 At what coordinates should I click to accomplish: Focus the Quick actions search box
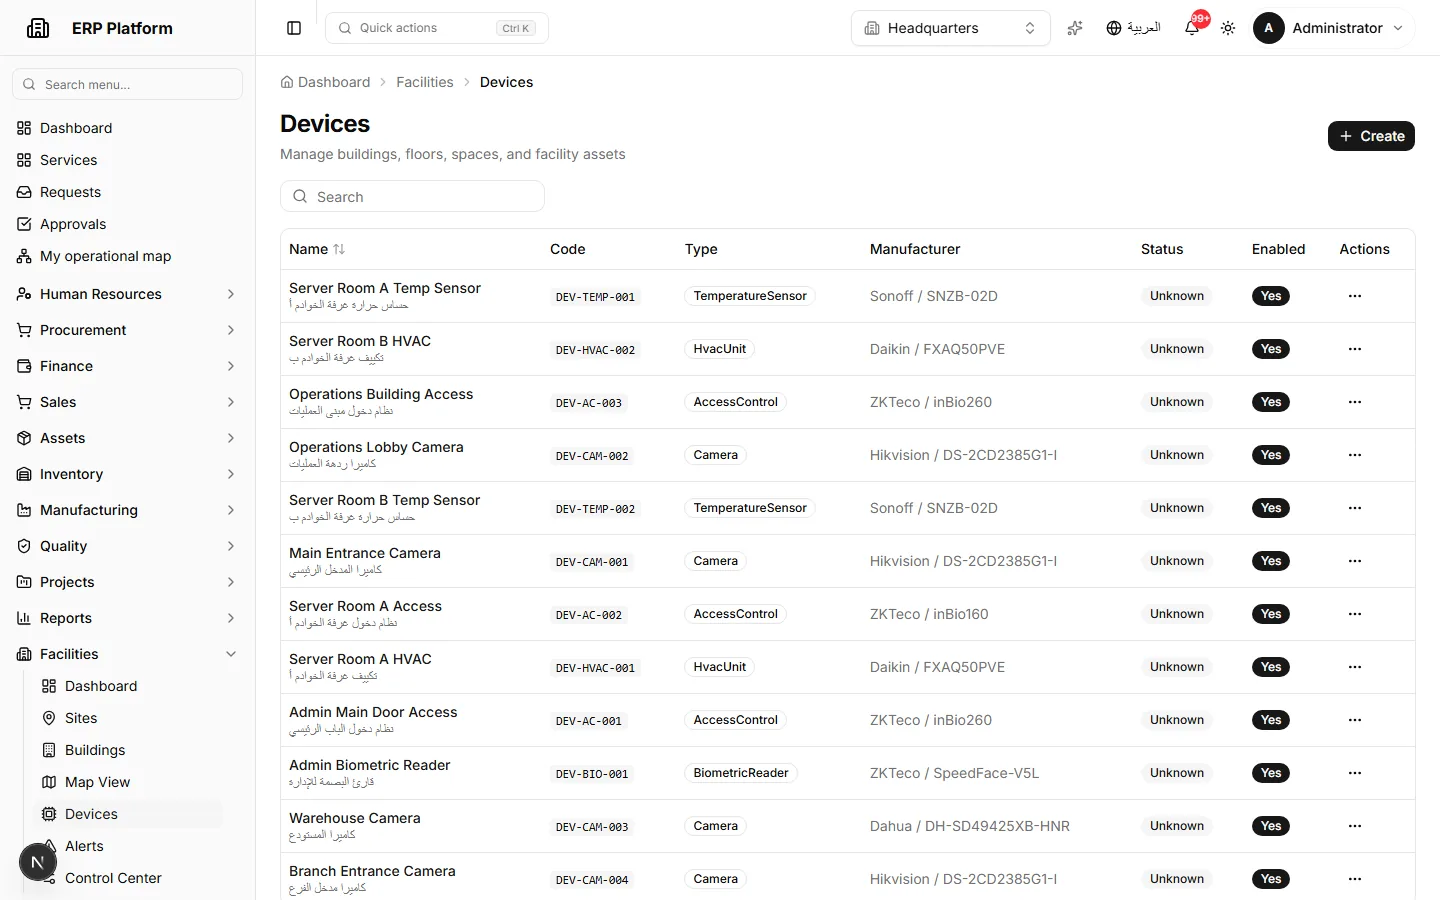[437, 28]
